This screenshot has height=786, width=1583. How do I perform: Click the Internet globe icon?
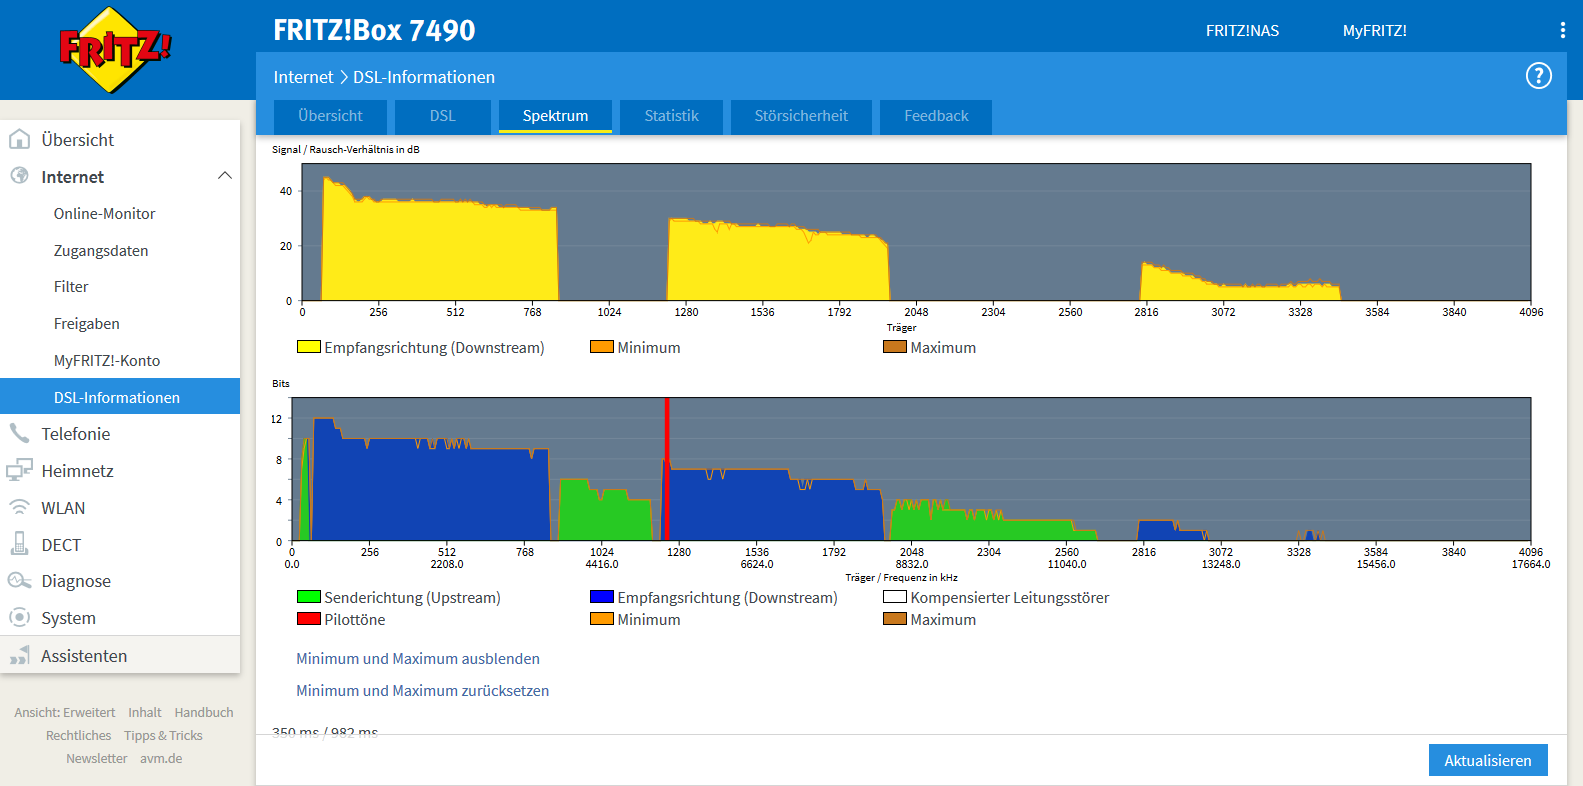19,176
